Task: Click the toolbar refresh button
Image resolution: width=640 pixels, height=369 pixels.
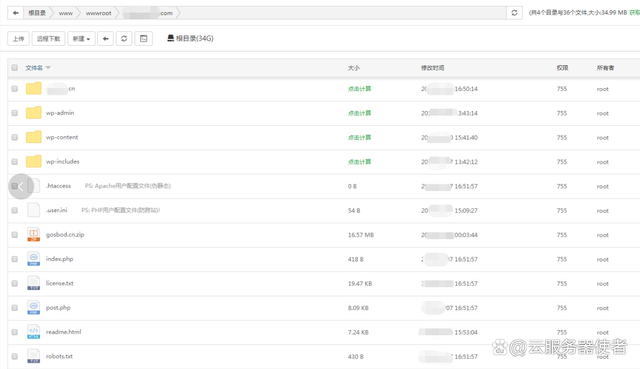Action: click(x=124, y=39)
